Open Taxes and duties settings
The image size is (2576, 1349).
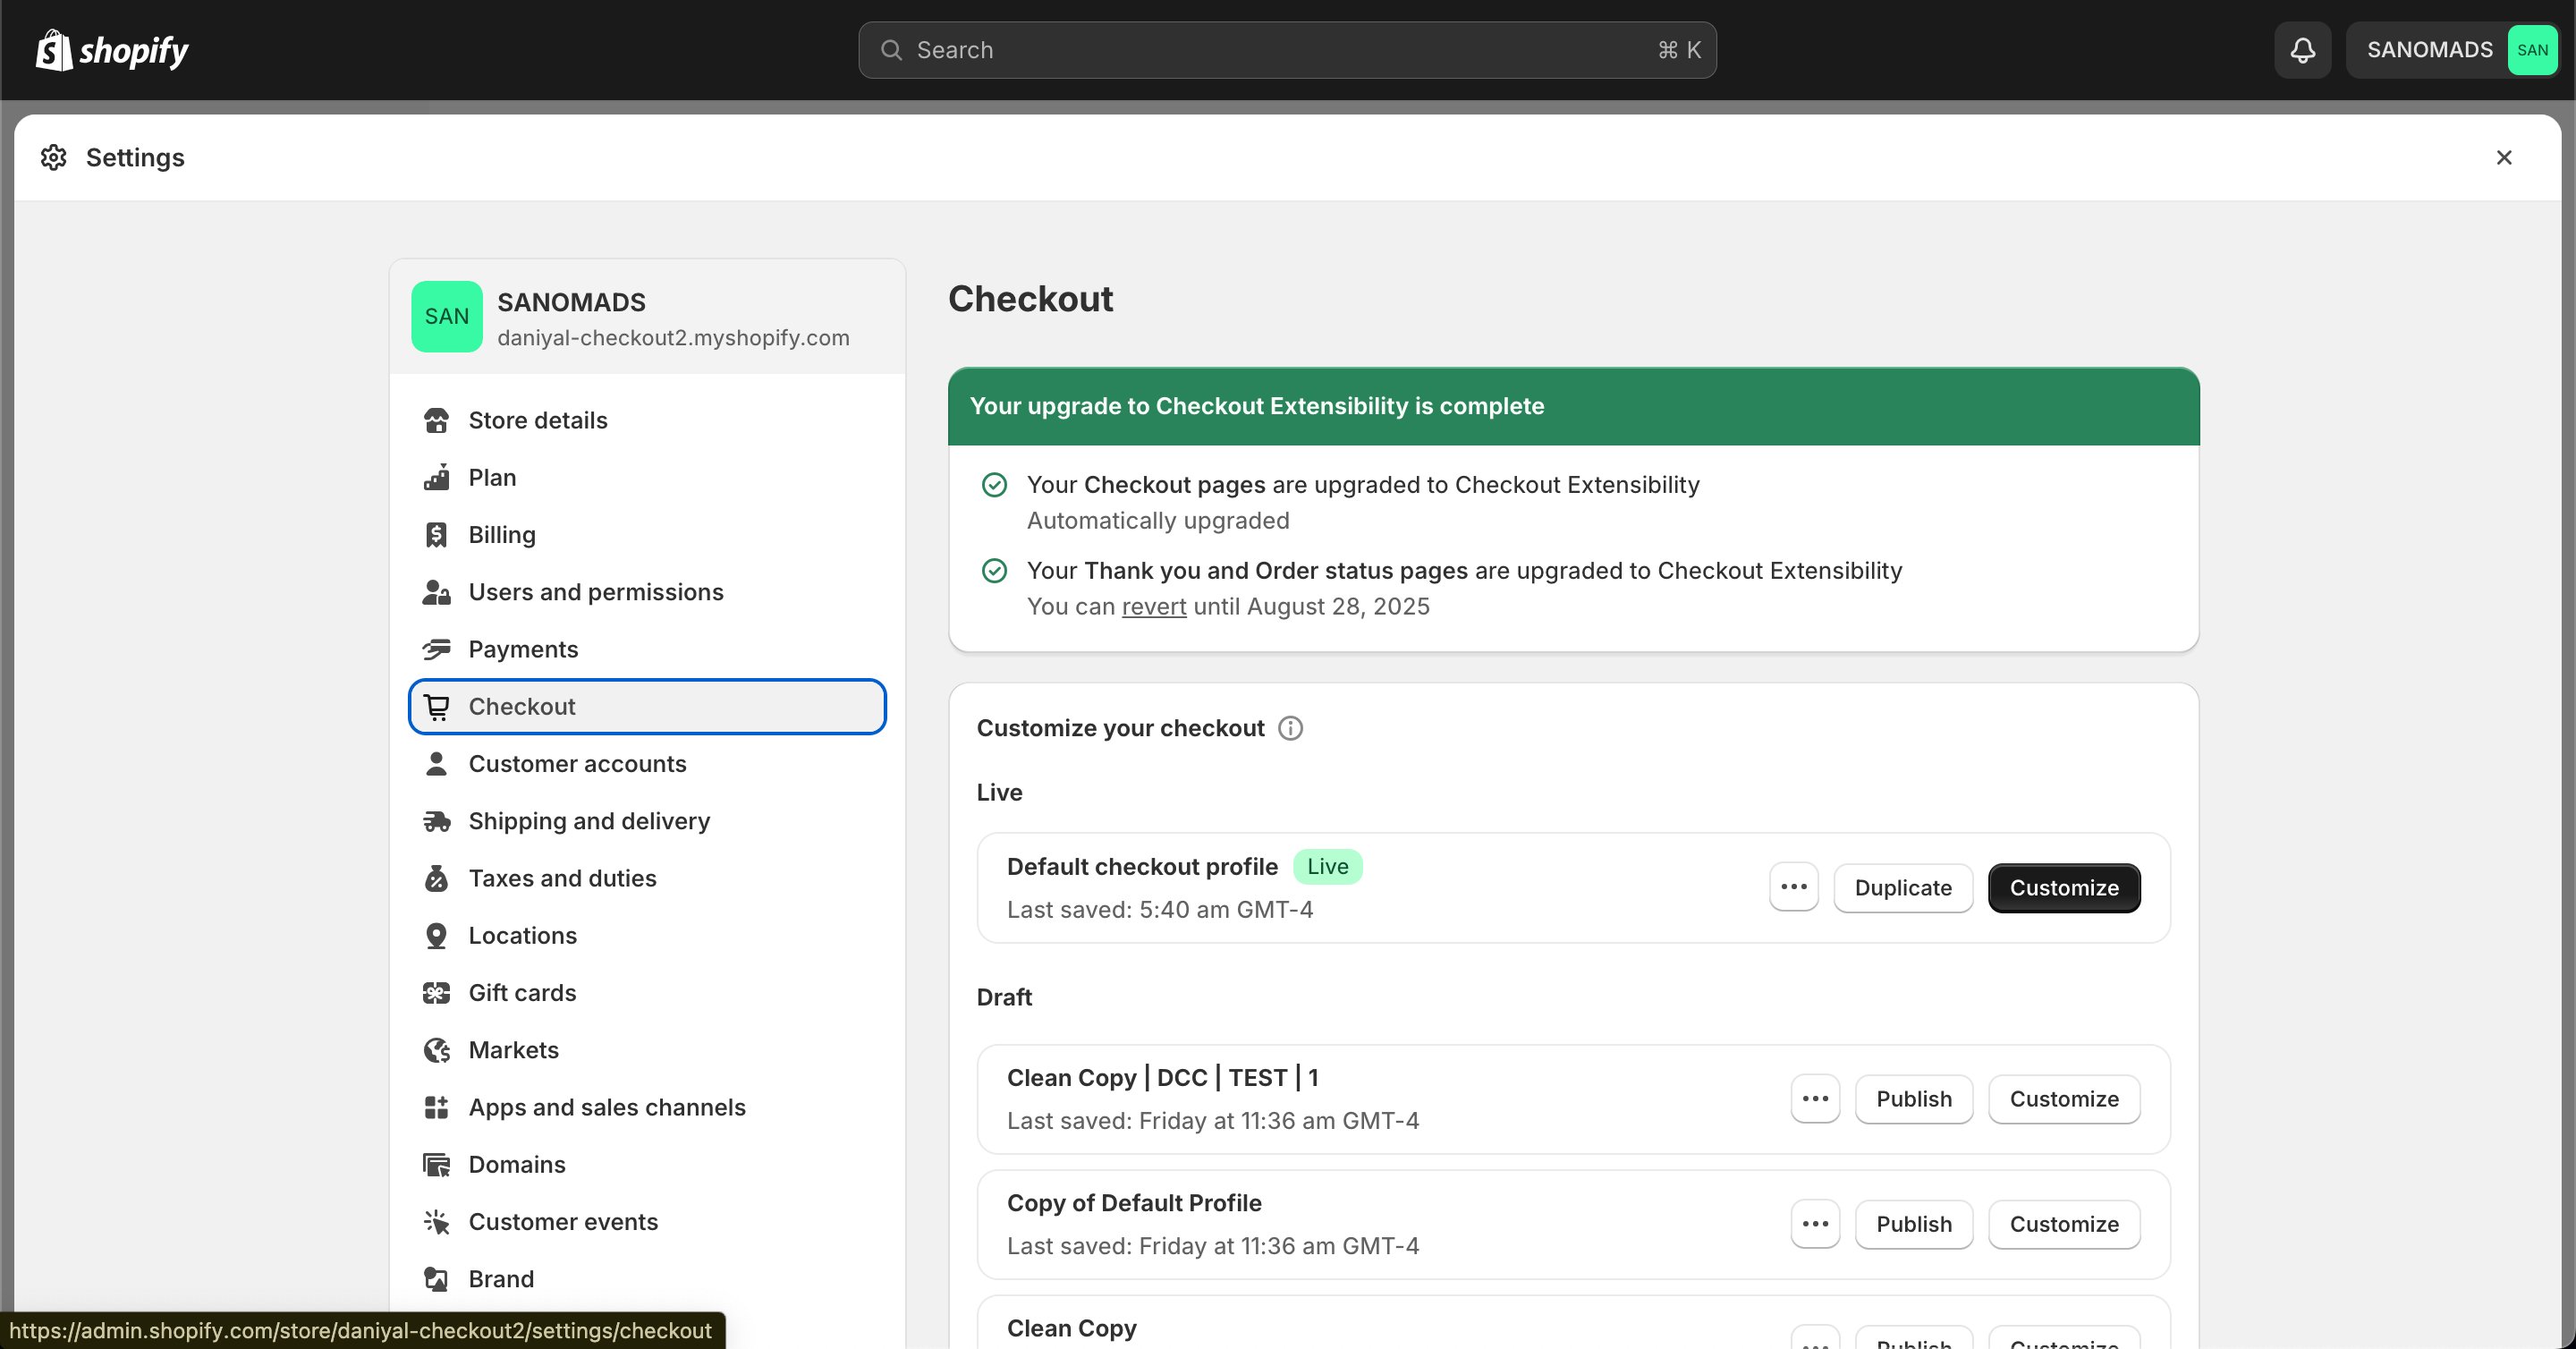pos(647,878)
